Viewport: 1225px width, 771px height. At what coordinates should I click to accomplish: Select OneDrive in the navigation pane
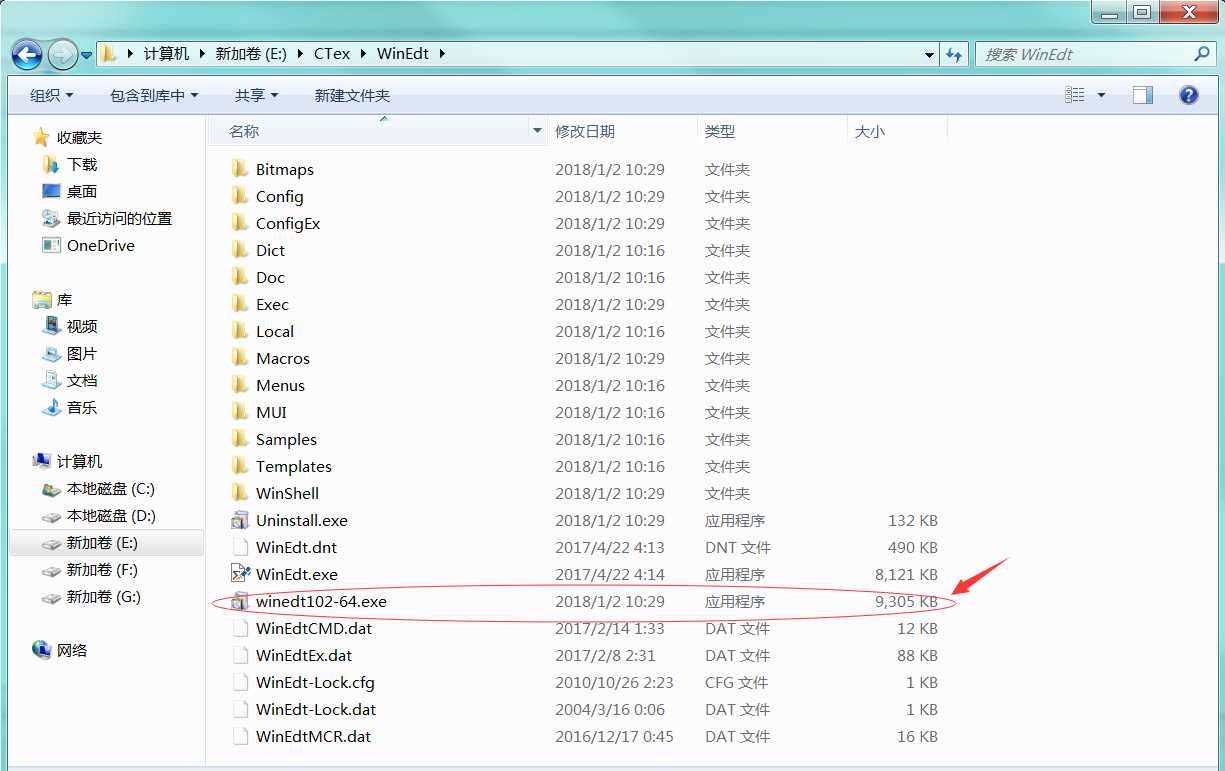(x=100, y=245)
